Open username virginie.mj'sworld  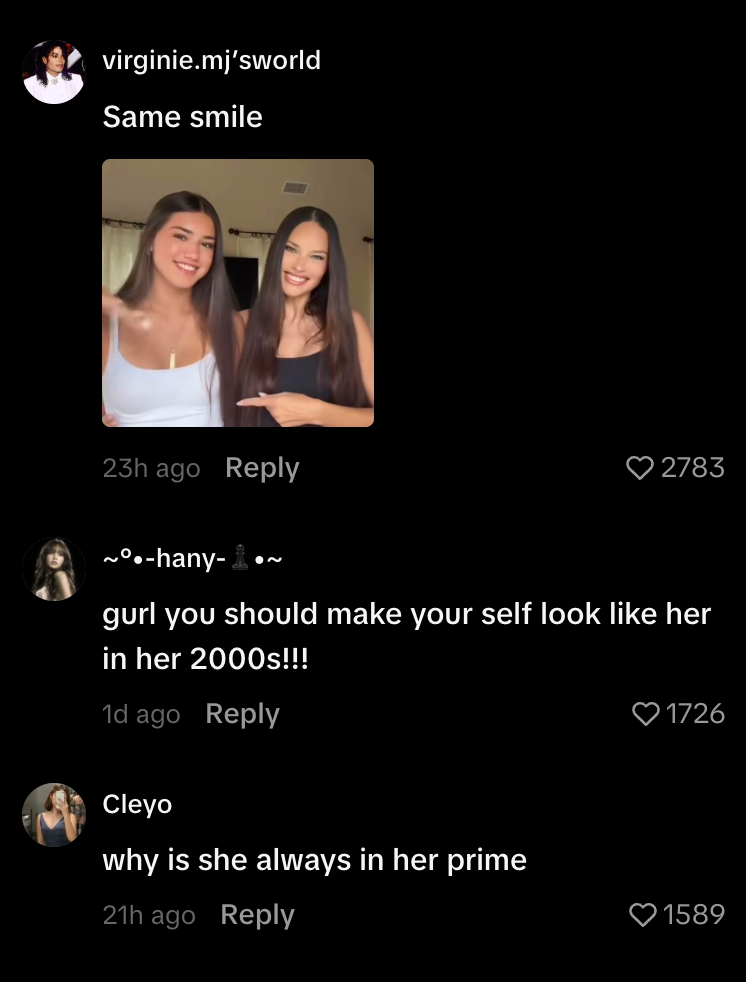[x=212, y=61]
